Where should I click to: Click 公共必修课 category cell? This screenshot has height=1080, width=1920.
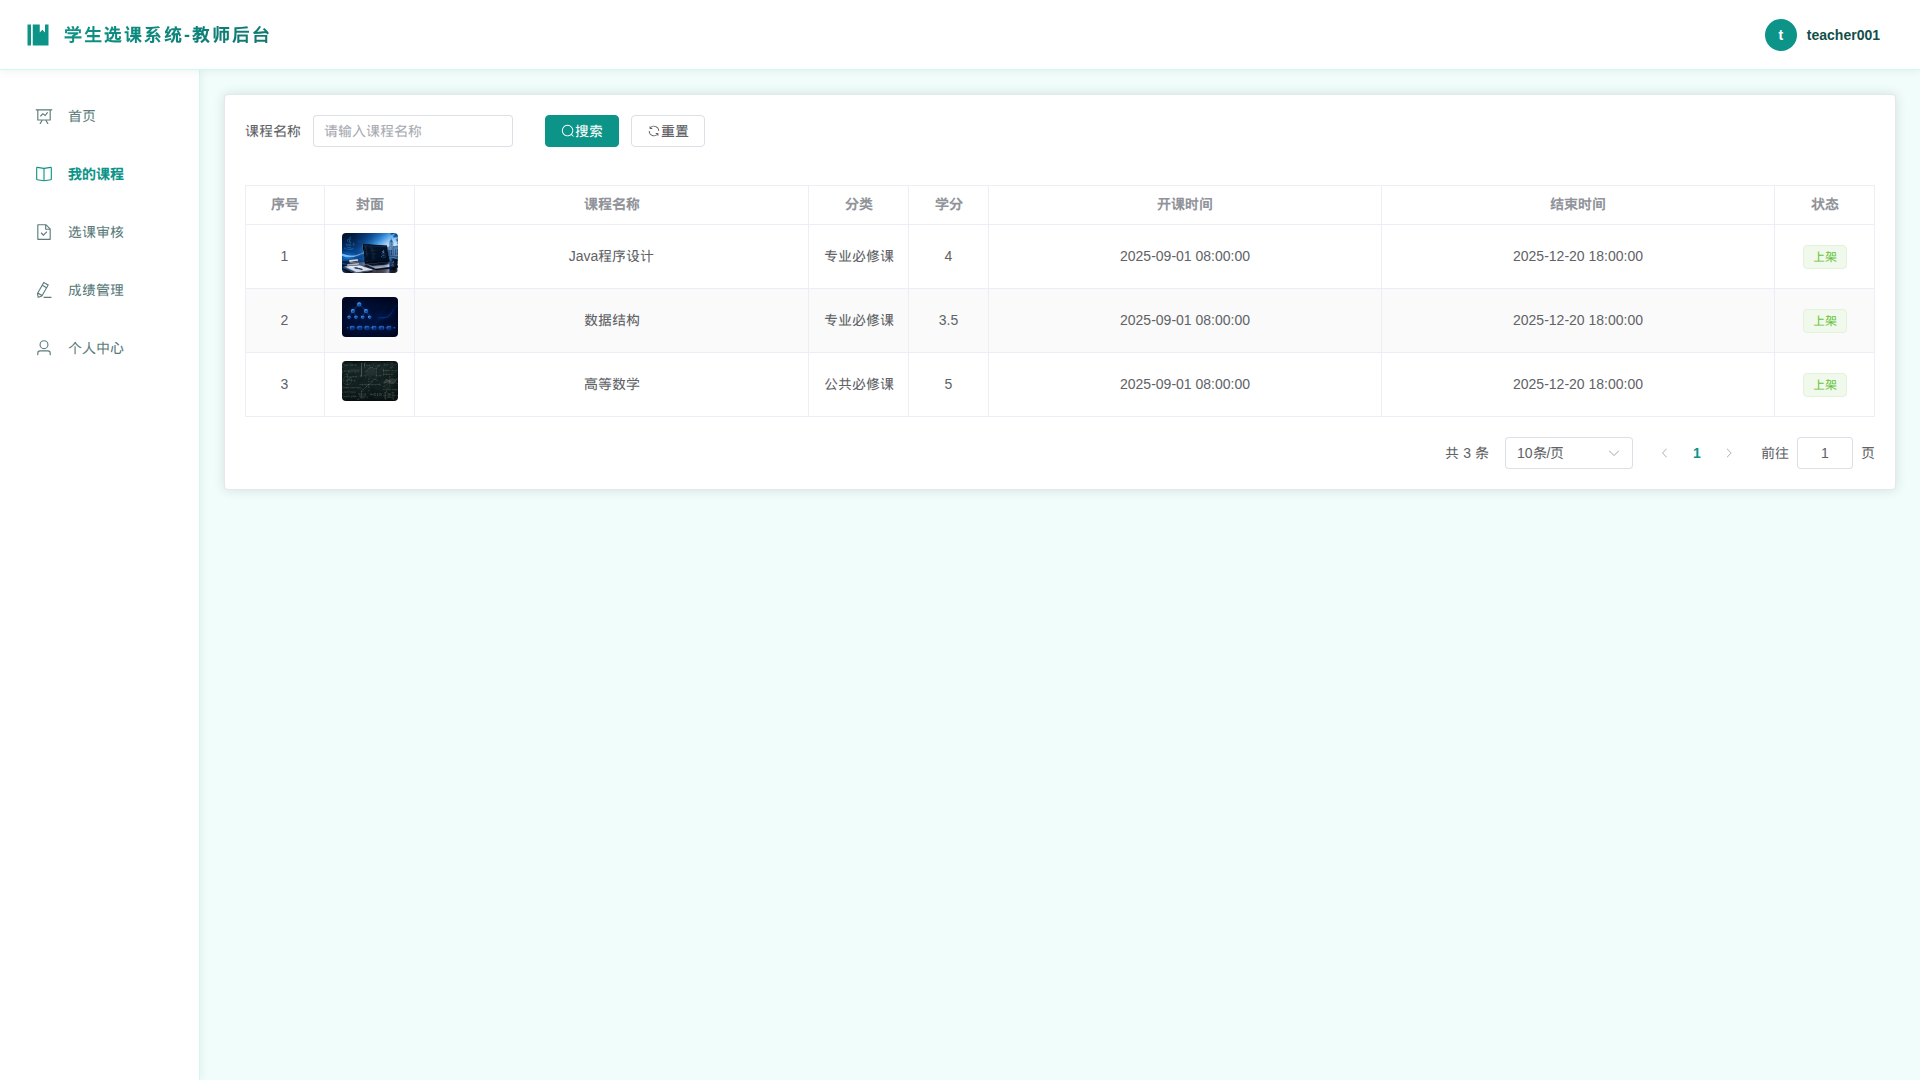pyautogui.click(x=859, y=384)
